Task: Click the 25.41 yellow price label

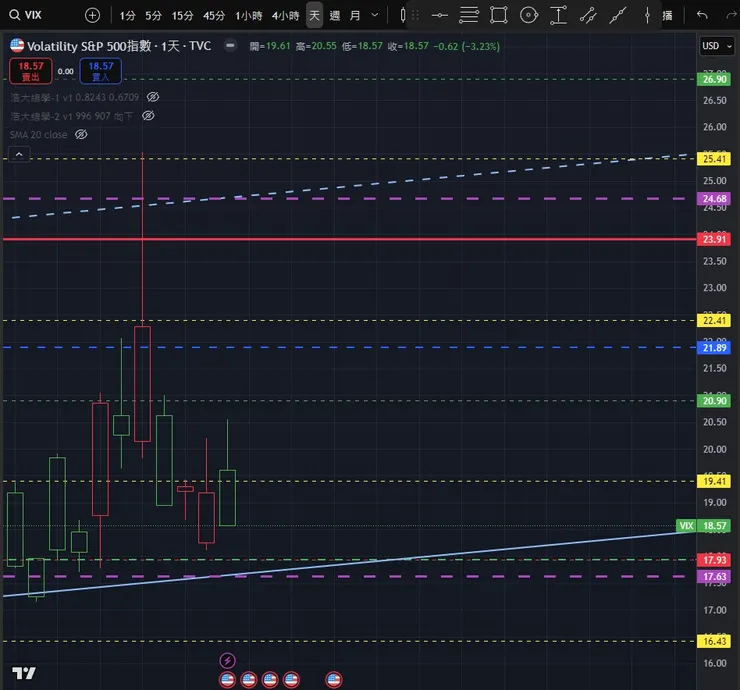Action: click(714, 159)
